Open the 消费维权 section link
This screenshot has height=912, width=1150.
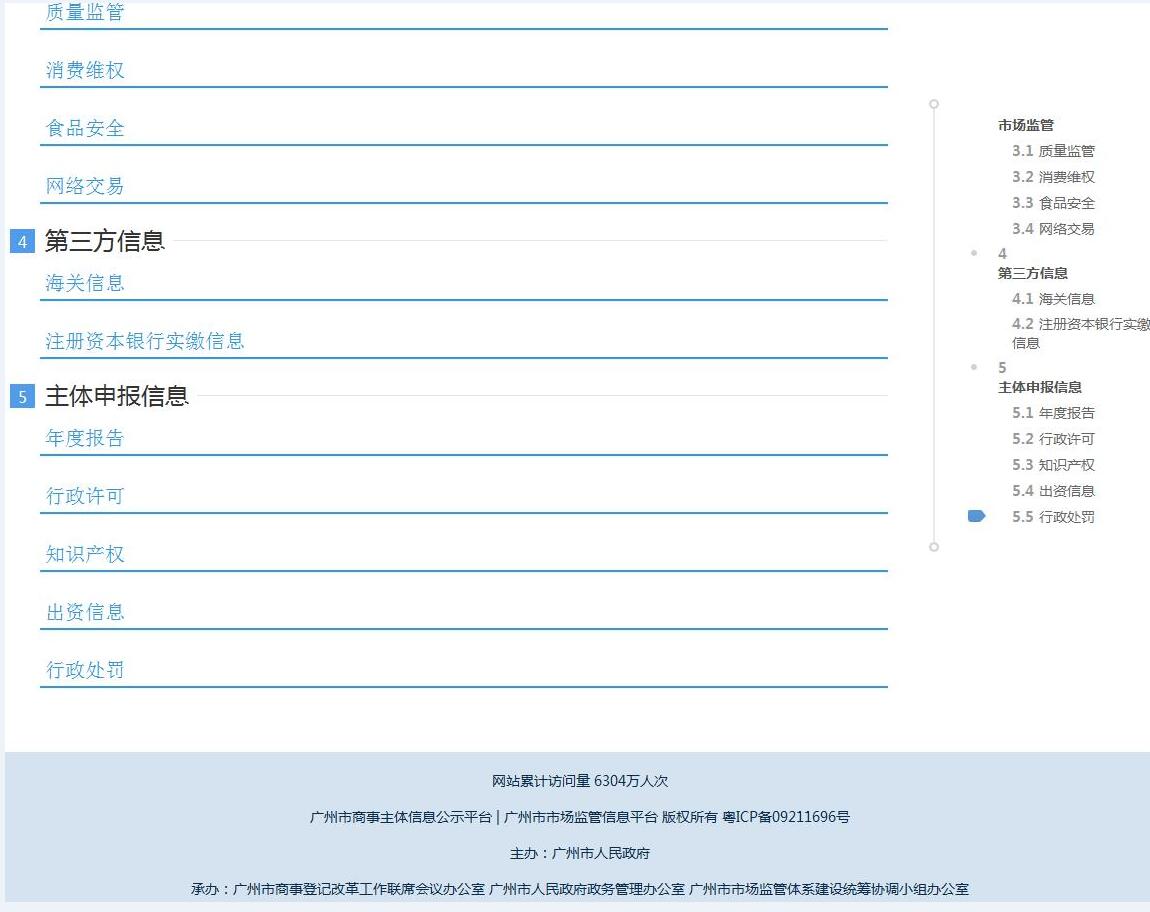(x=84, y=70)
